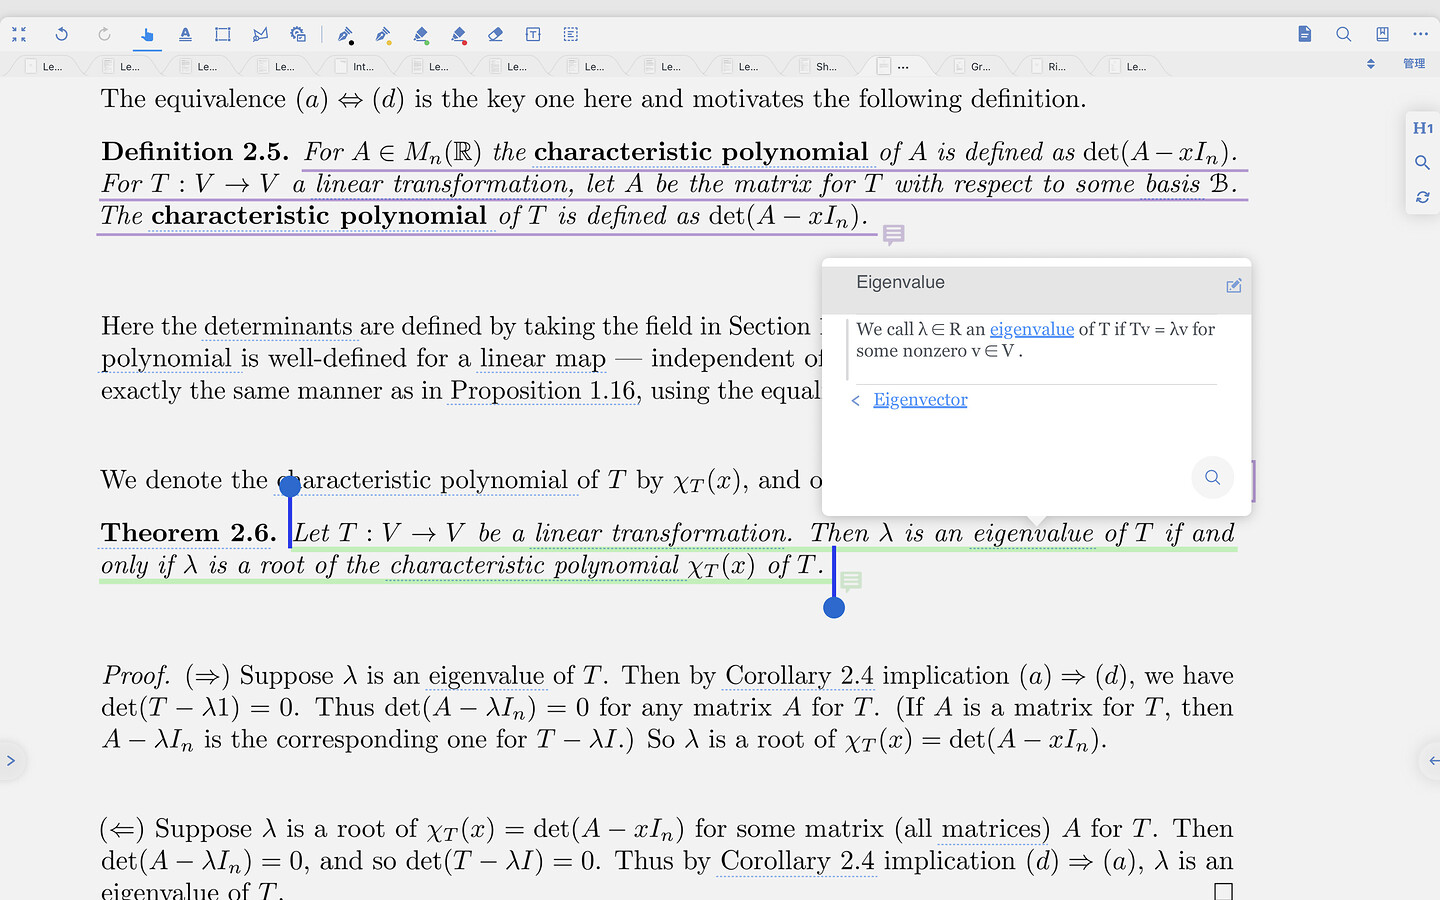This screenshot has width=1440, height=900.
Task: Open the purple comment note bubble
Action: click(894, 235)
